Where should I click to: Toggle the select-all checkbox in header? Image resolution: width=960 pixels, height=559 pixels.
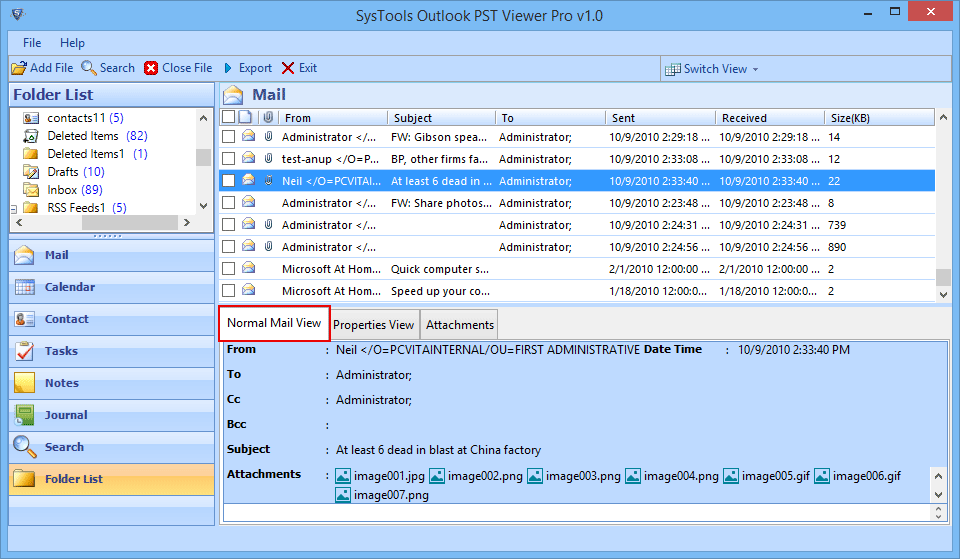click(228, 117)
